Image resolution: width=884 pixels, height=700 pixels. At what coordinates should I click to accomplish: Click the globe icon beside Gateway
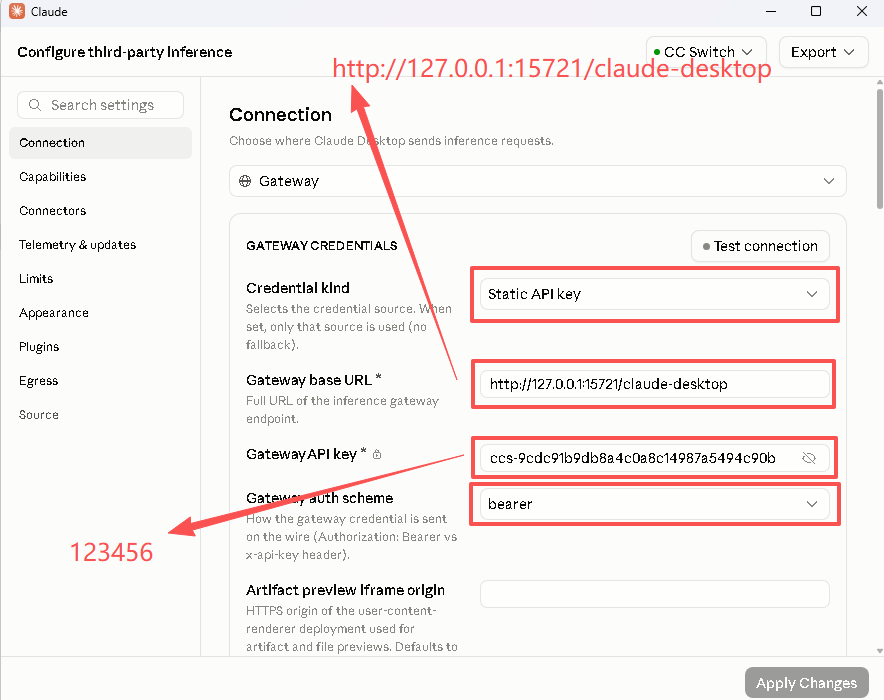click(x=245, y=181)
